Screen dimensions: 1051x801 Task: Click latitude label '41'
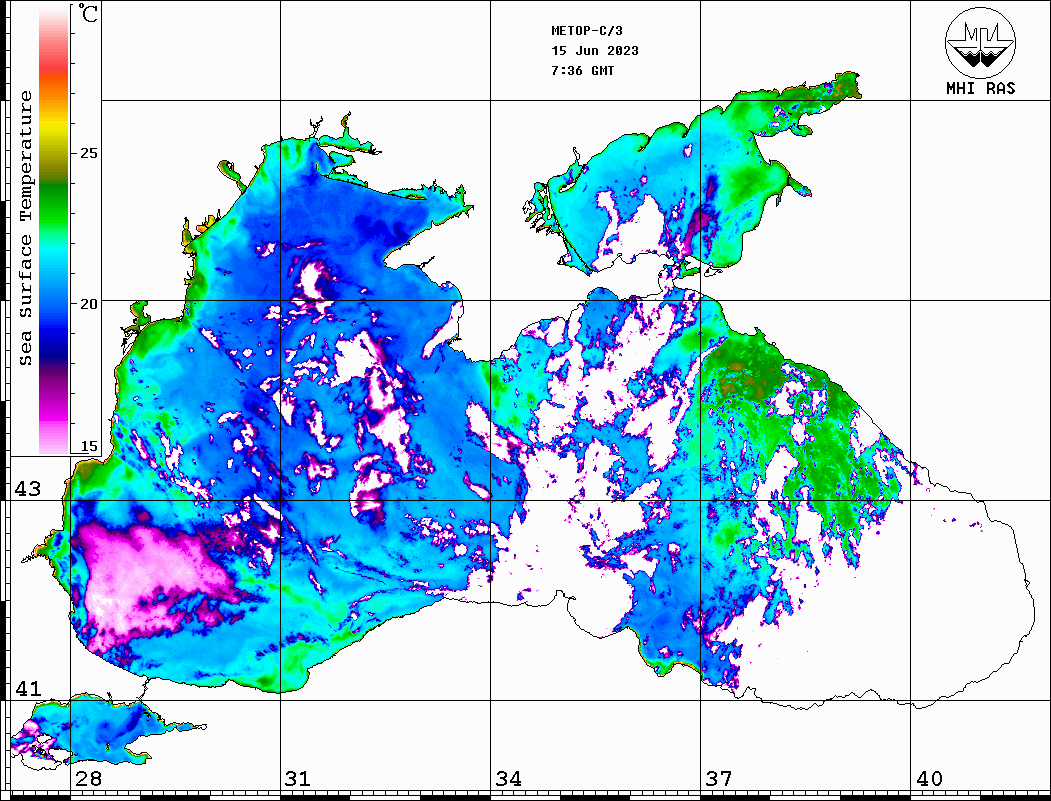coord(28,688)
